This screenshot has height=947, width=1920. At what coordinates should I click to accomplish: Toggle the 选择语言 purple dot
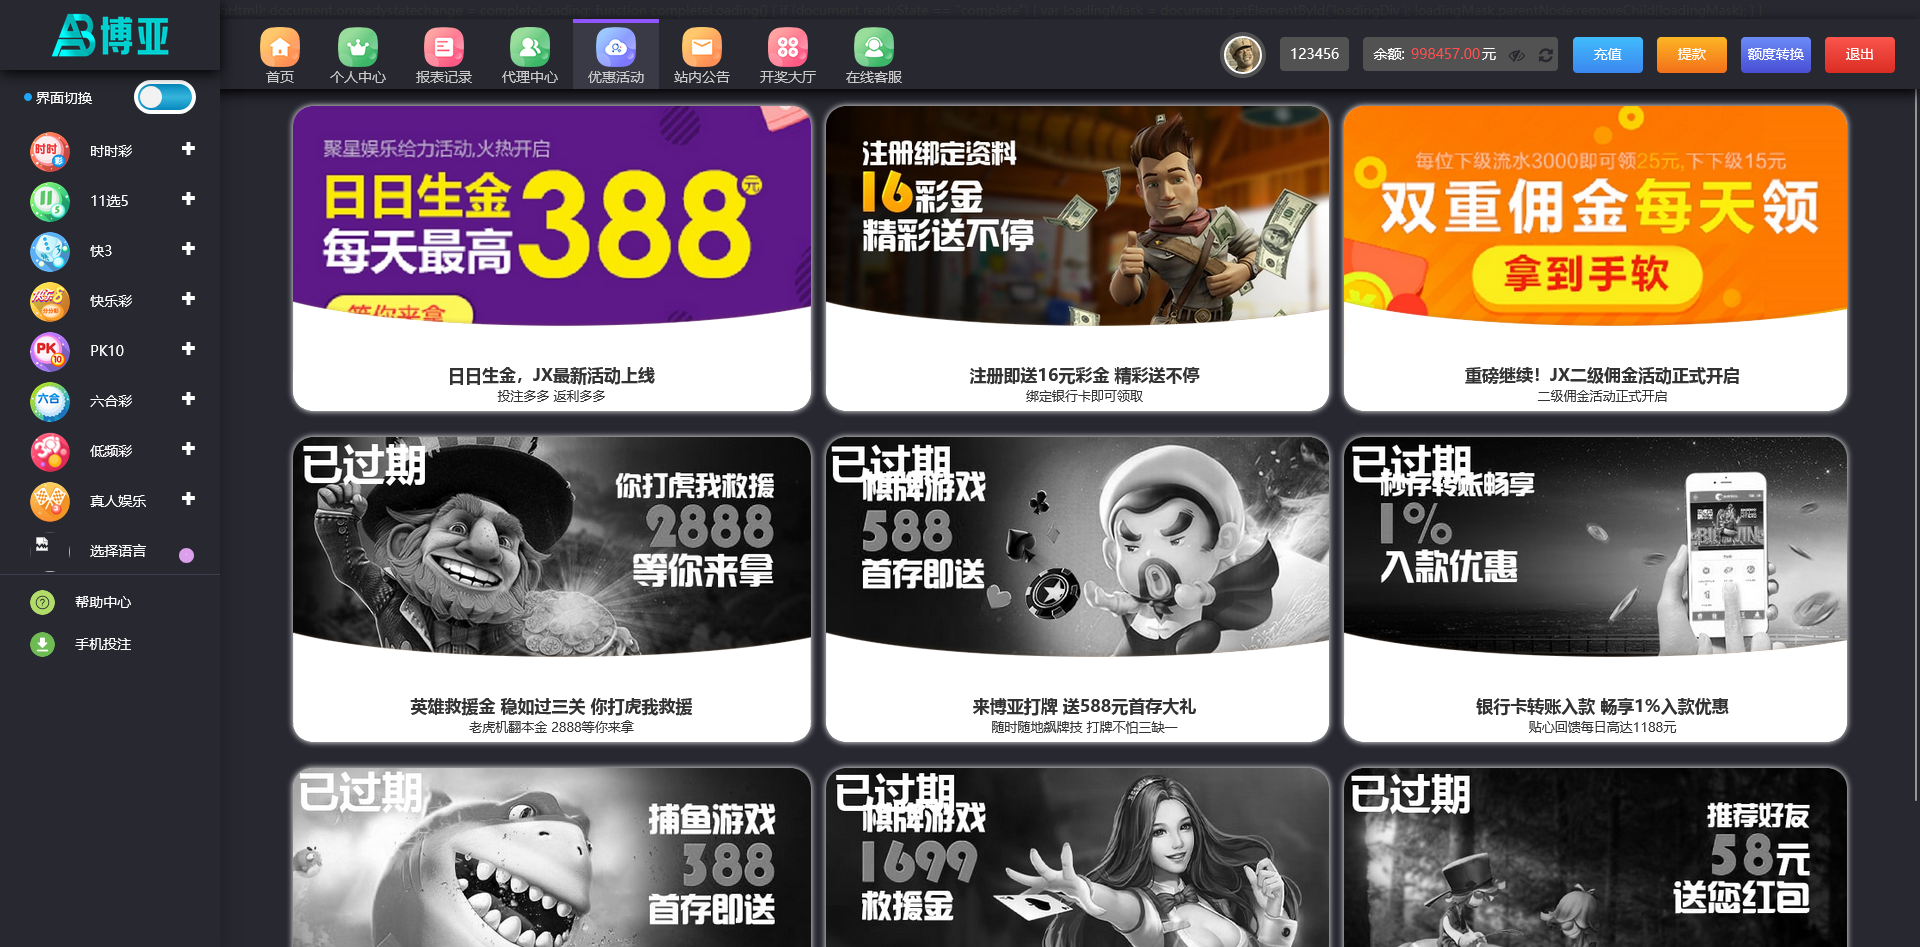point(186,555)
